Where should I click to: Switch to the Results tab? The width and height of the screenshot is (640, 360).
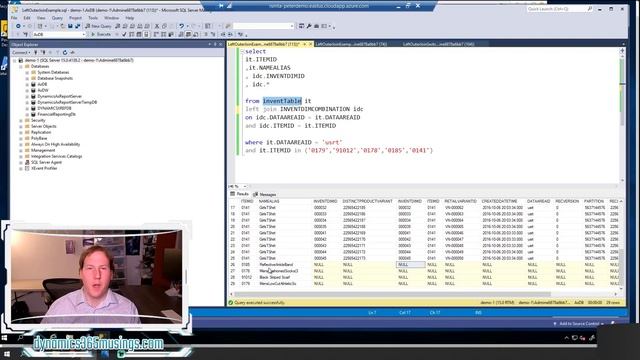point(239,194)
